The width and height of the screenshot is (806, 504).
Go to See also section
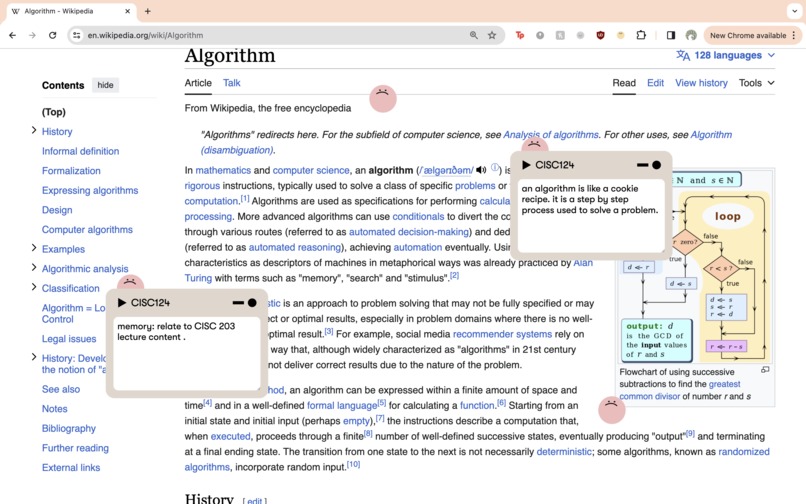tap(61, 389)
